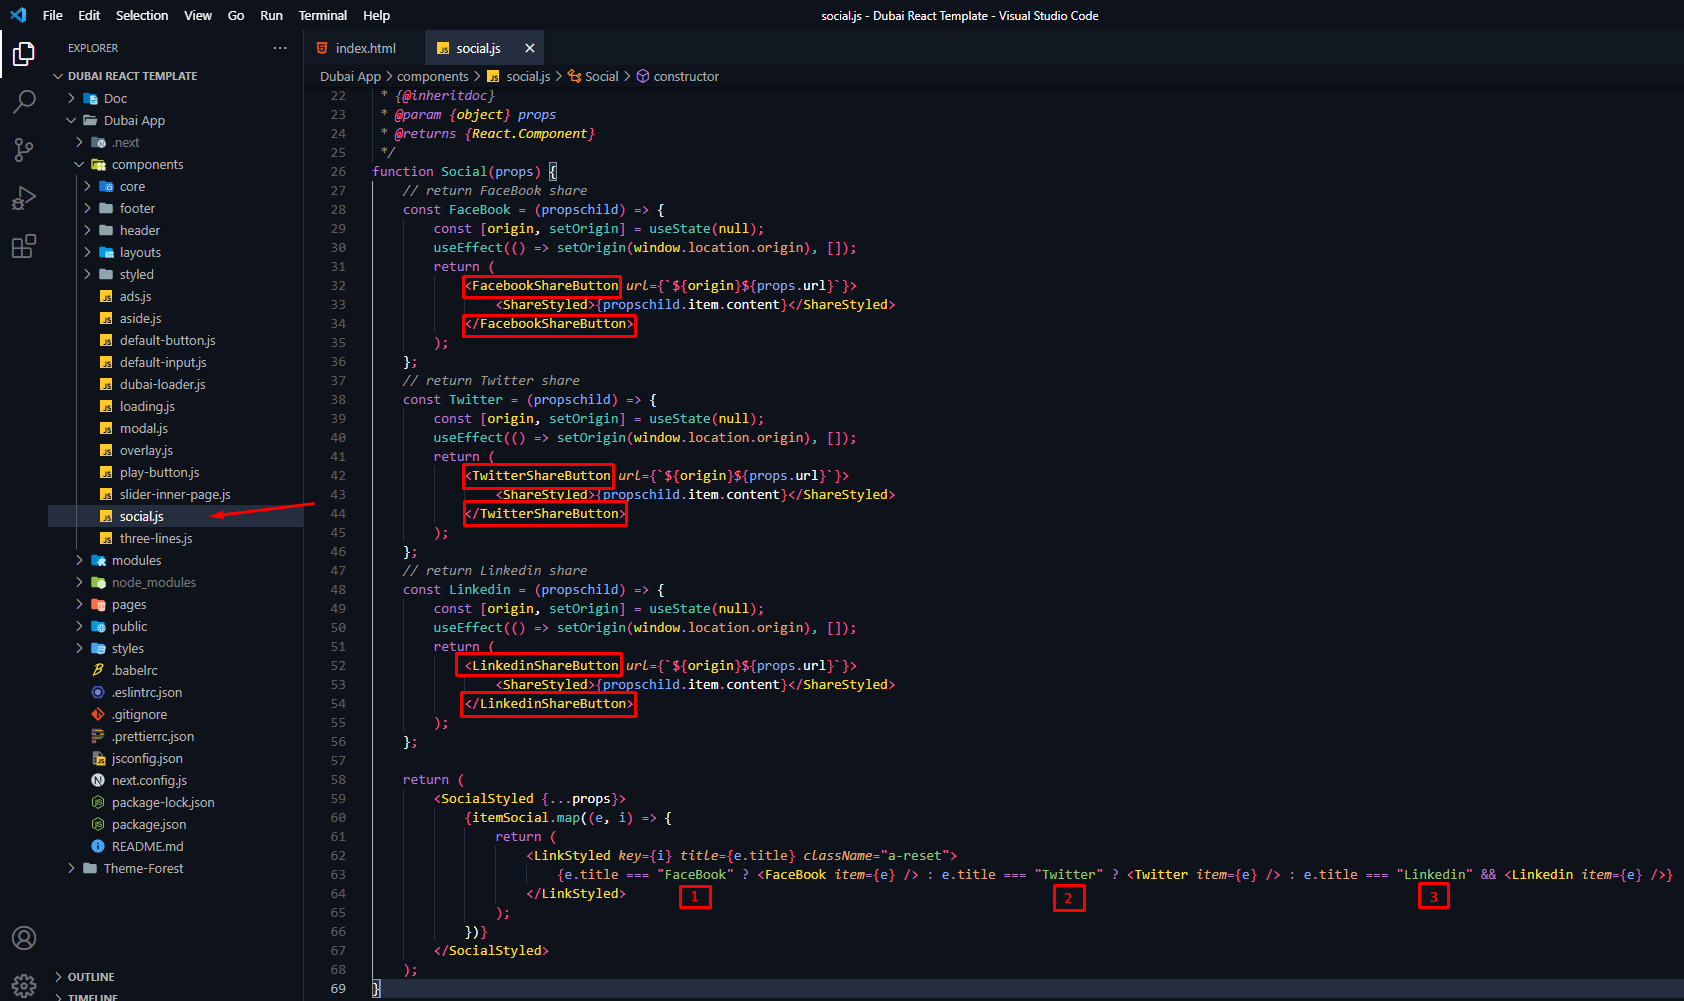Open Manage gear icon
The image size is (1684, 1001).
coord(24,985)
